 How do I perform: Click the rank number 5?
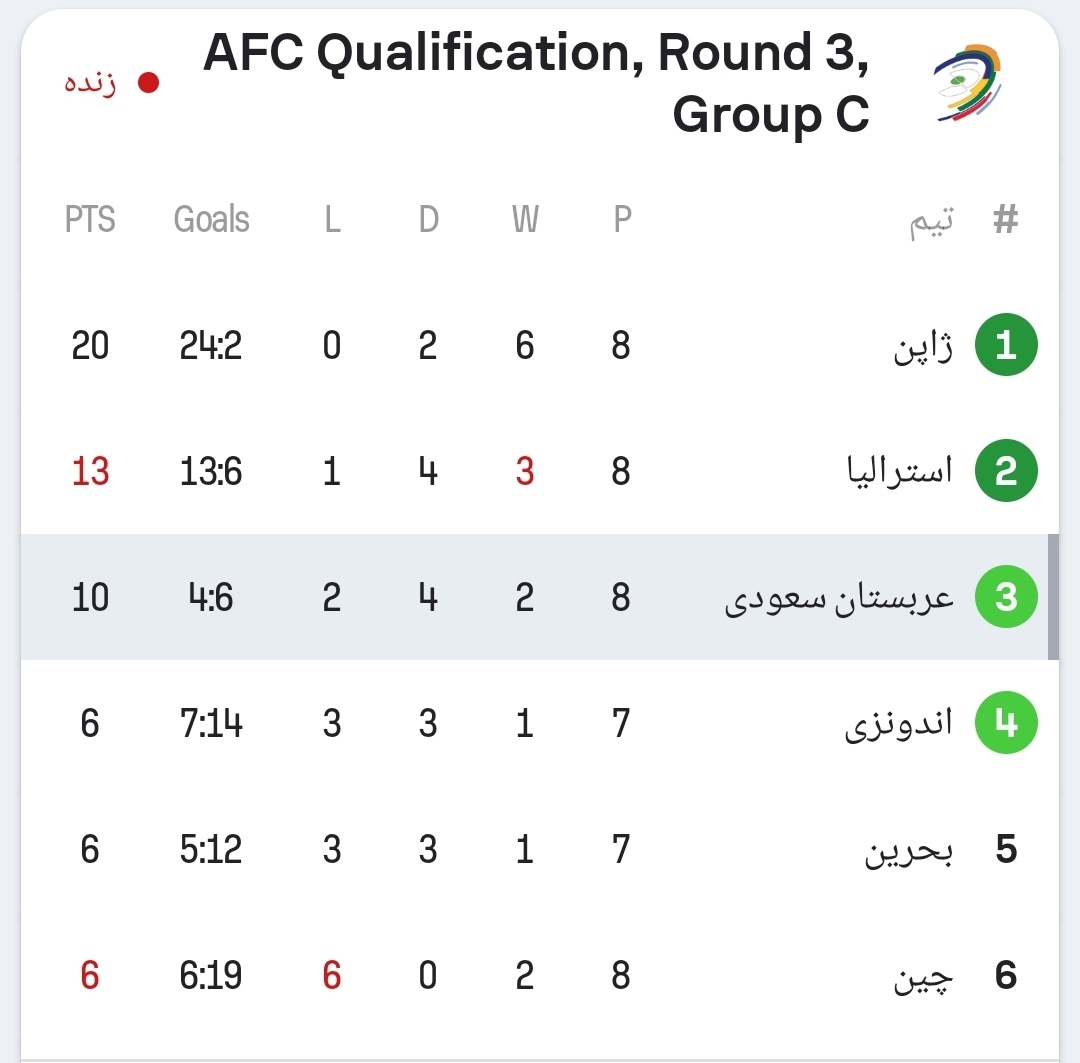point(1006,849)
